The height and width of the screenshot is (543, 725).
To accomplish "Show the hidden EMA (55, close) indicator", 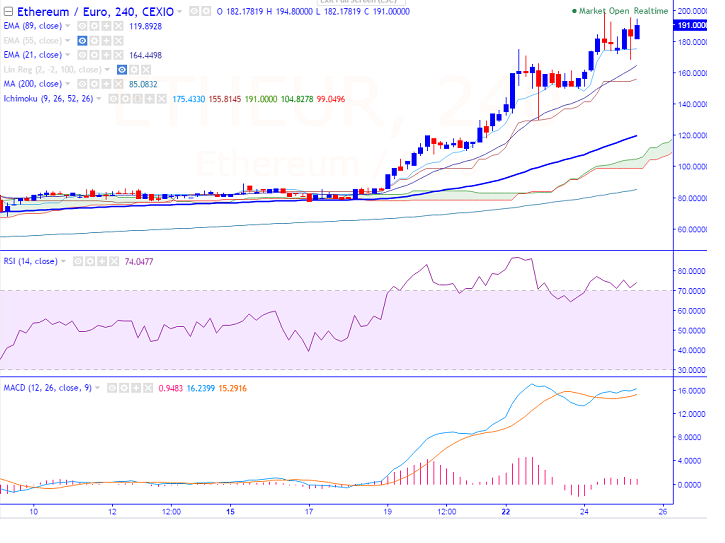I will [82, 41].
